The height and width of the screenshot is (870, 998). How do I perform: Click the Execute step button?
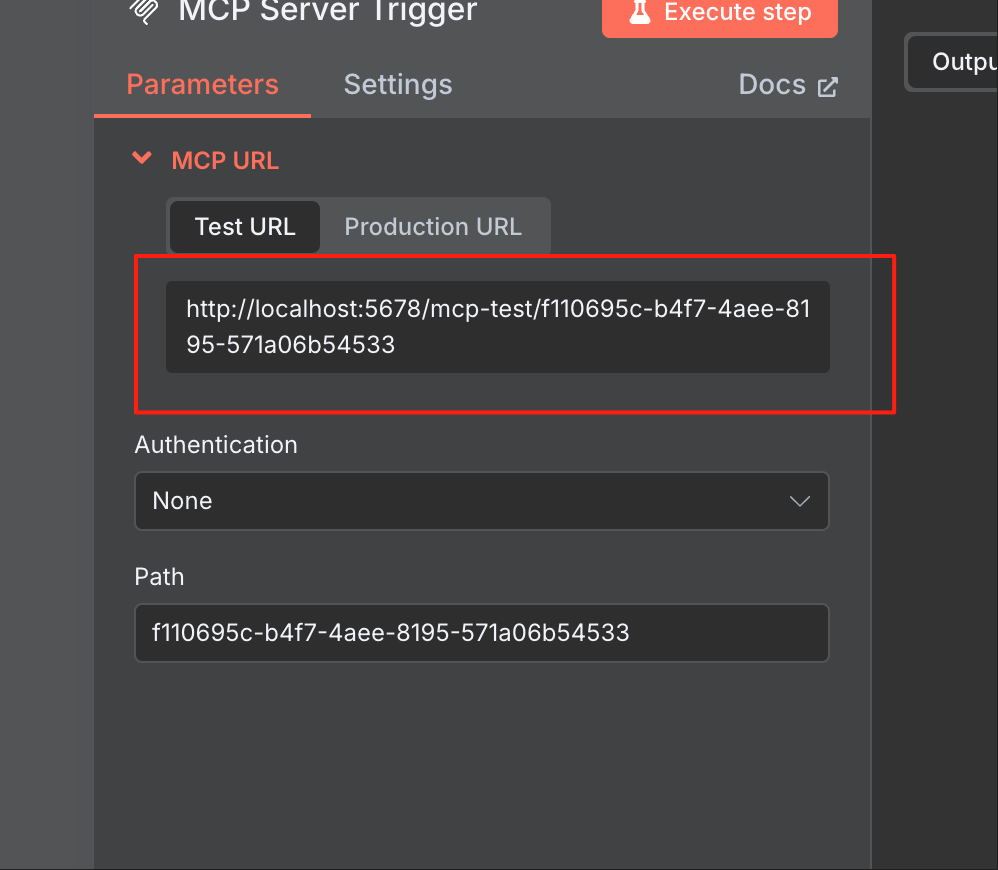point(719,12)
